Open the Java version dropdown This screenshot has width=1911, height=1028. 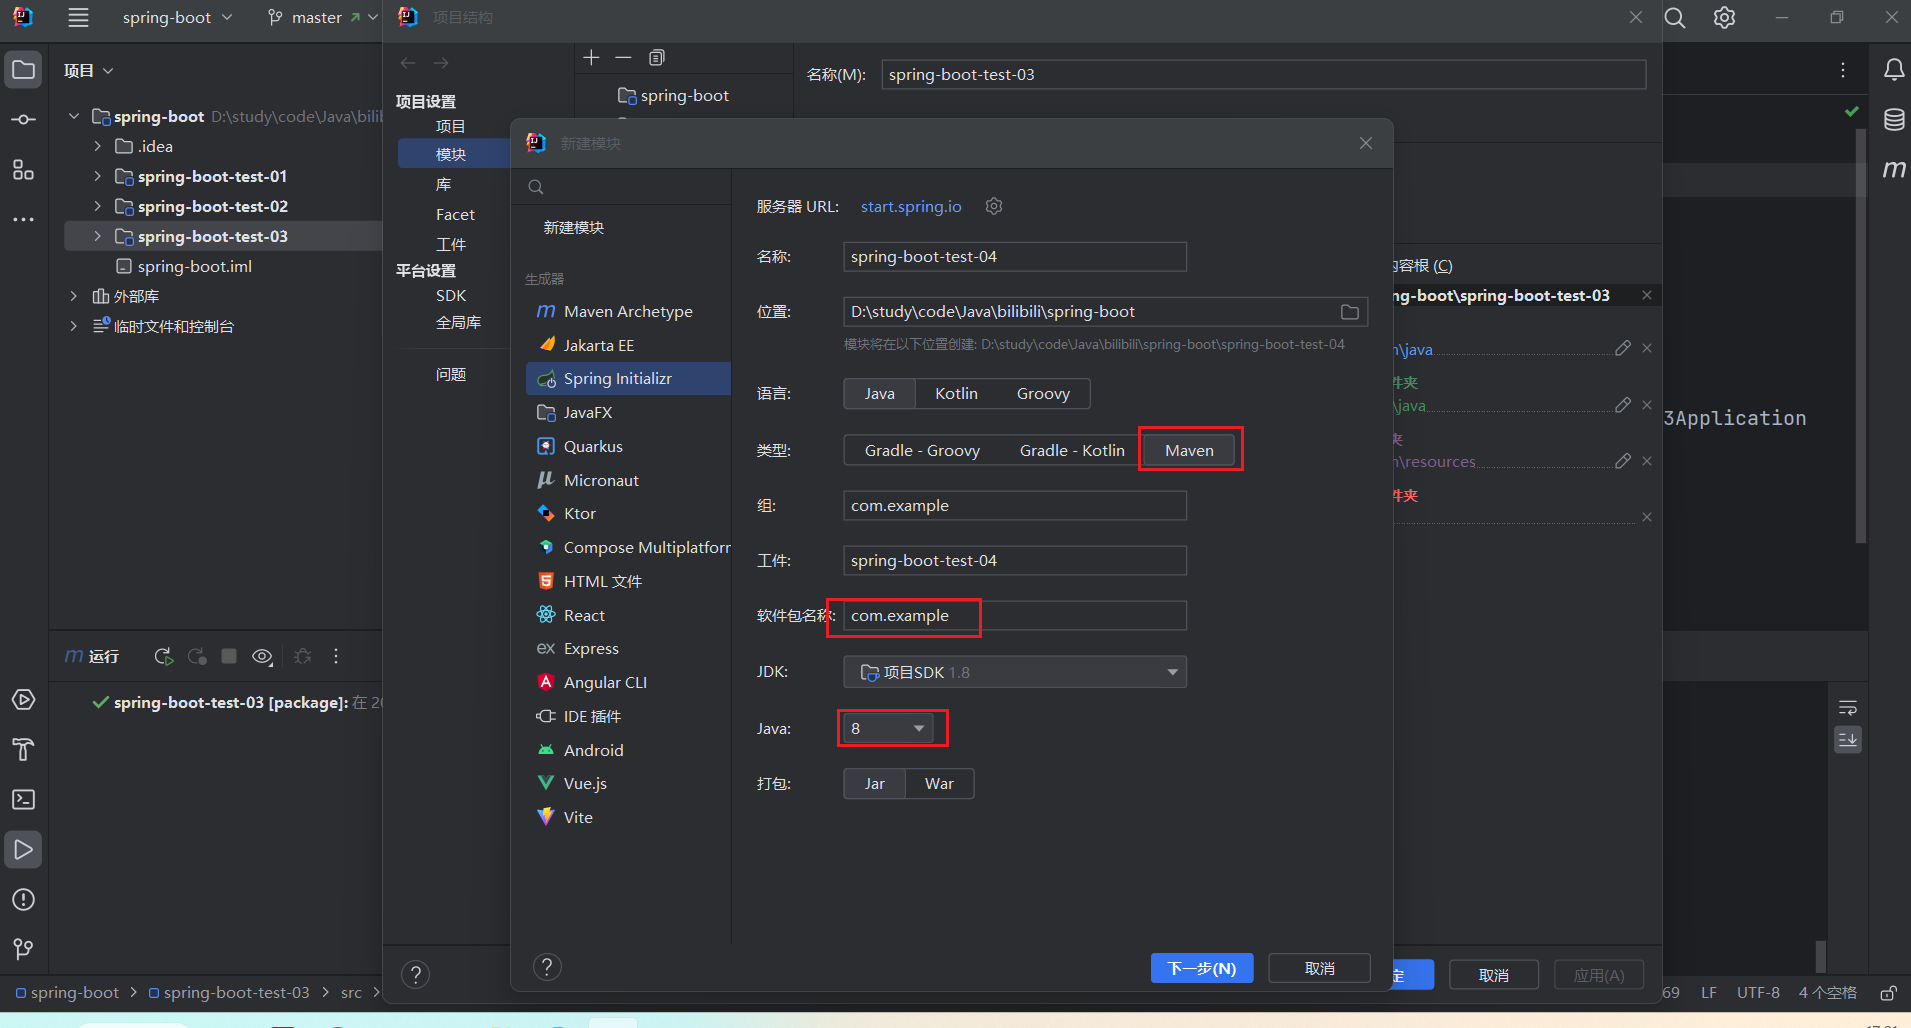click(888, 729)
